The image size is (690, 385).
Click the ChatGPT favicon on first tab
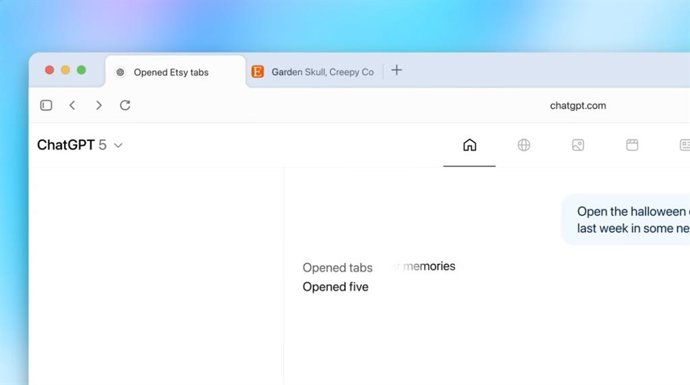pos(120,72)
